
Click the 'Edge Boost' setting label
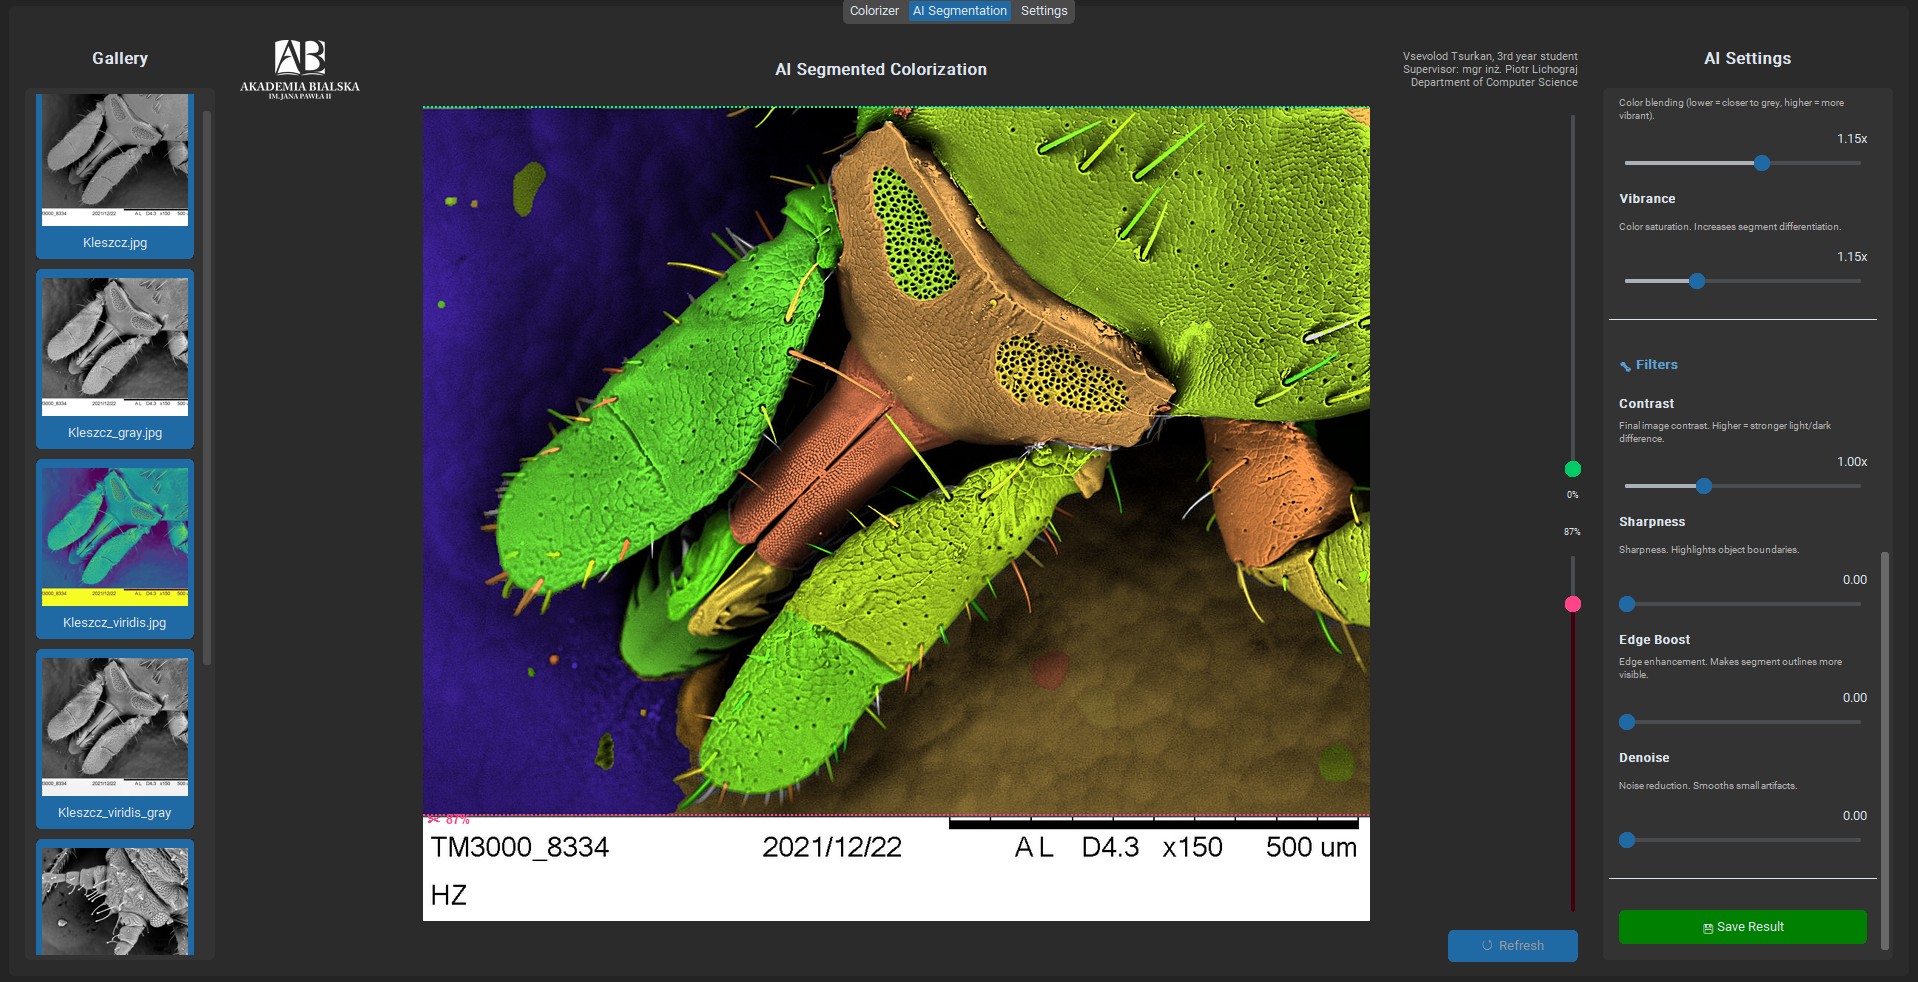click(x=1654, y=640)
